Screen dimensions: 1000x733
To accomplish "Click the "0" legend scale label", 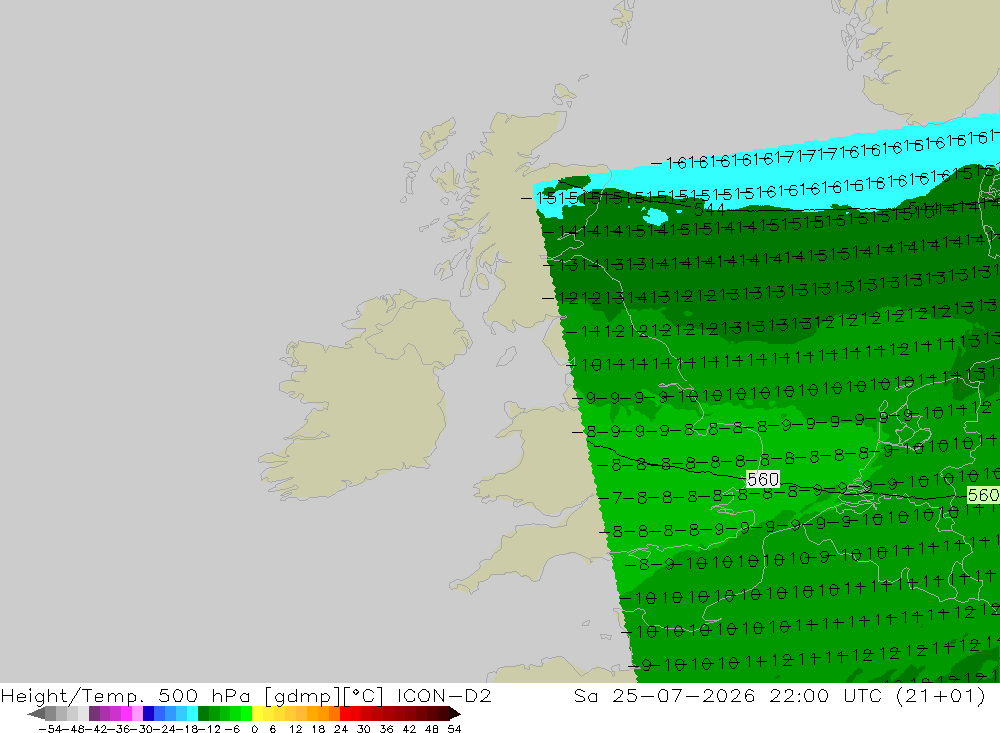I will click(254, 729).
